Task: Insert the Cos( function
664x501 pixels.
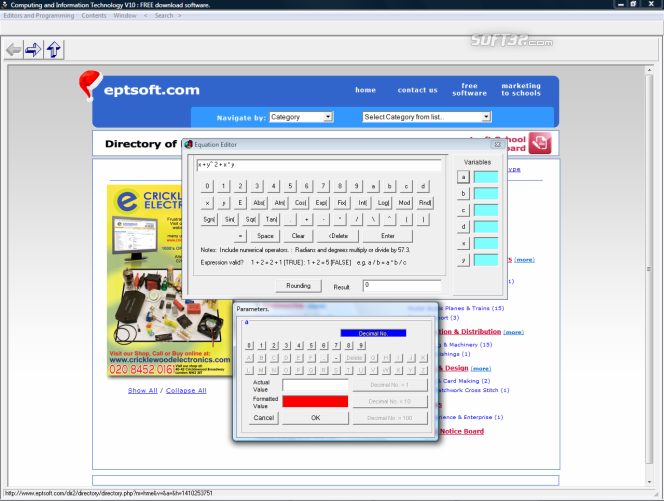Action: pos(300,203)
